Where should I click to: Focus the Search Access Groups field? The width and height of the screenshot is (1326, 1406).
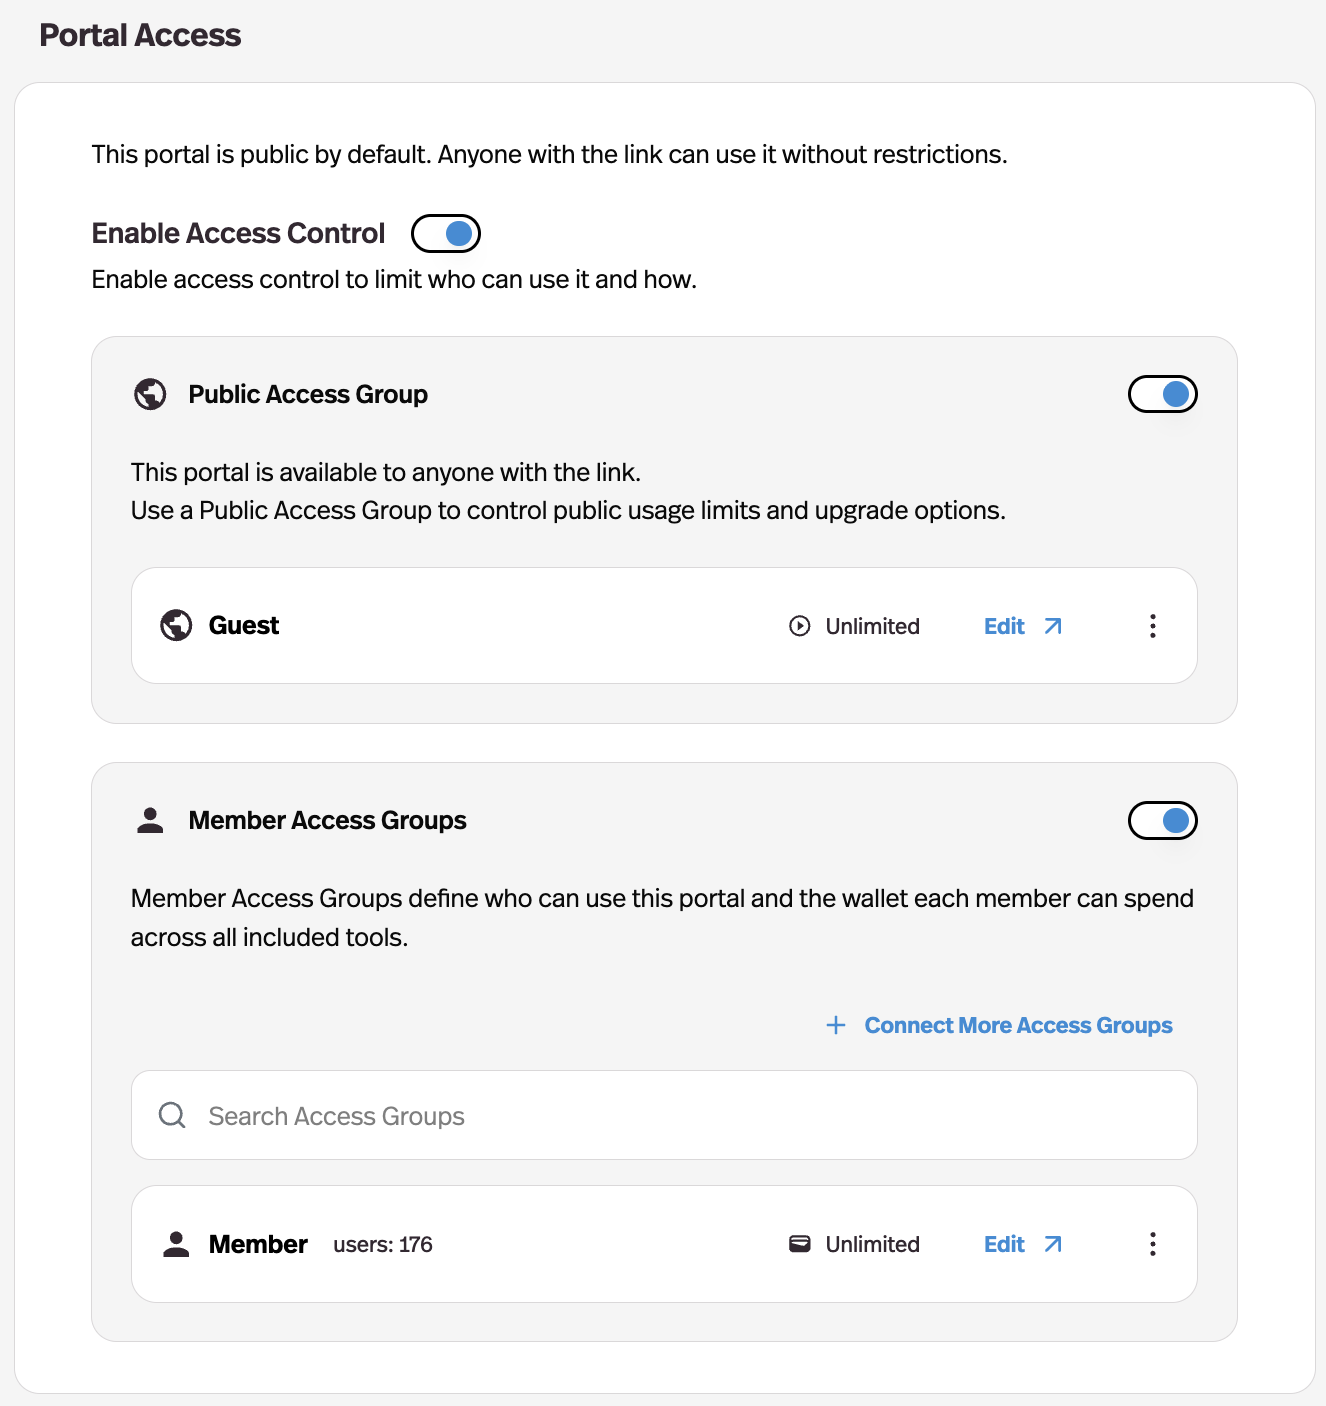click(664, 1115)
